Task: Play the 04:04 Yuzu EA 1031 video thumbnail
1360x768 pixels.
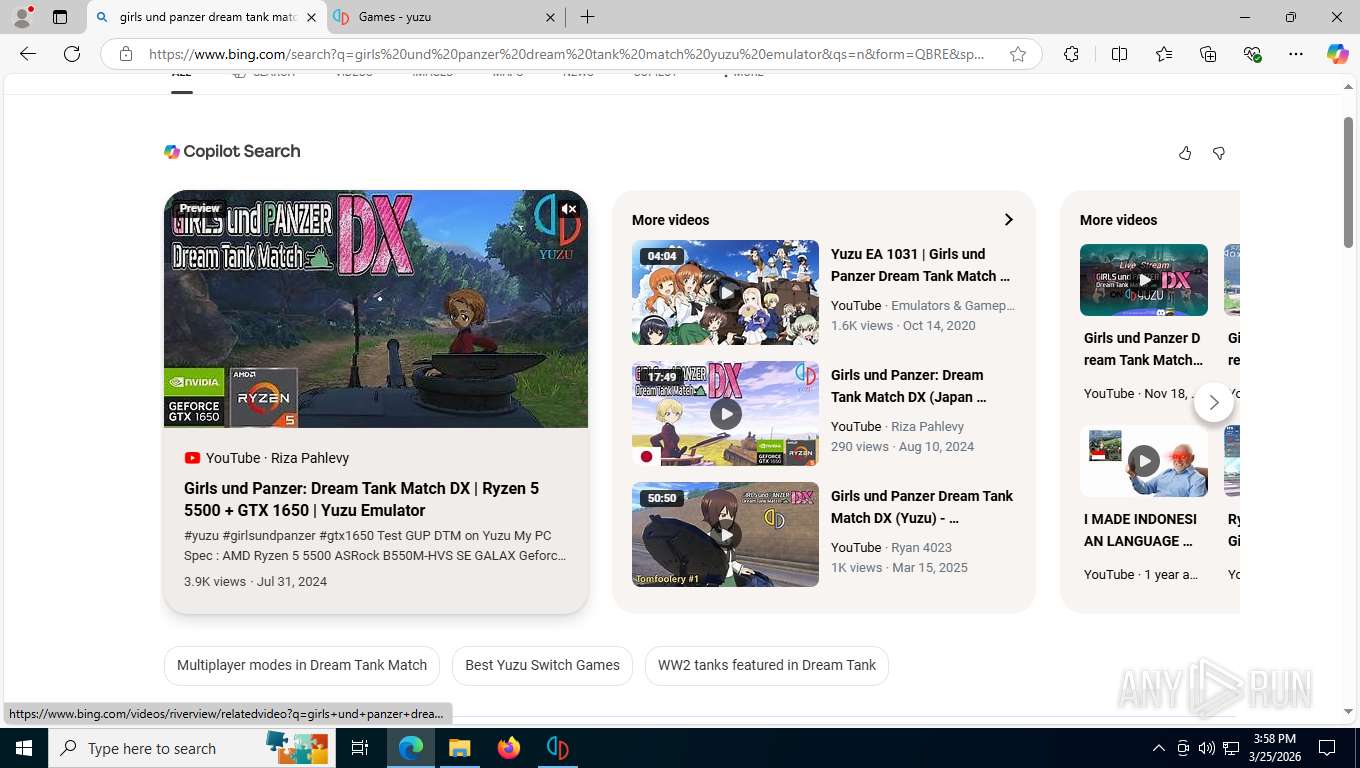Action: tap(725, 292)
